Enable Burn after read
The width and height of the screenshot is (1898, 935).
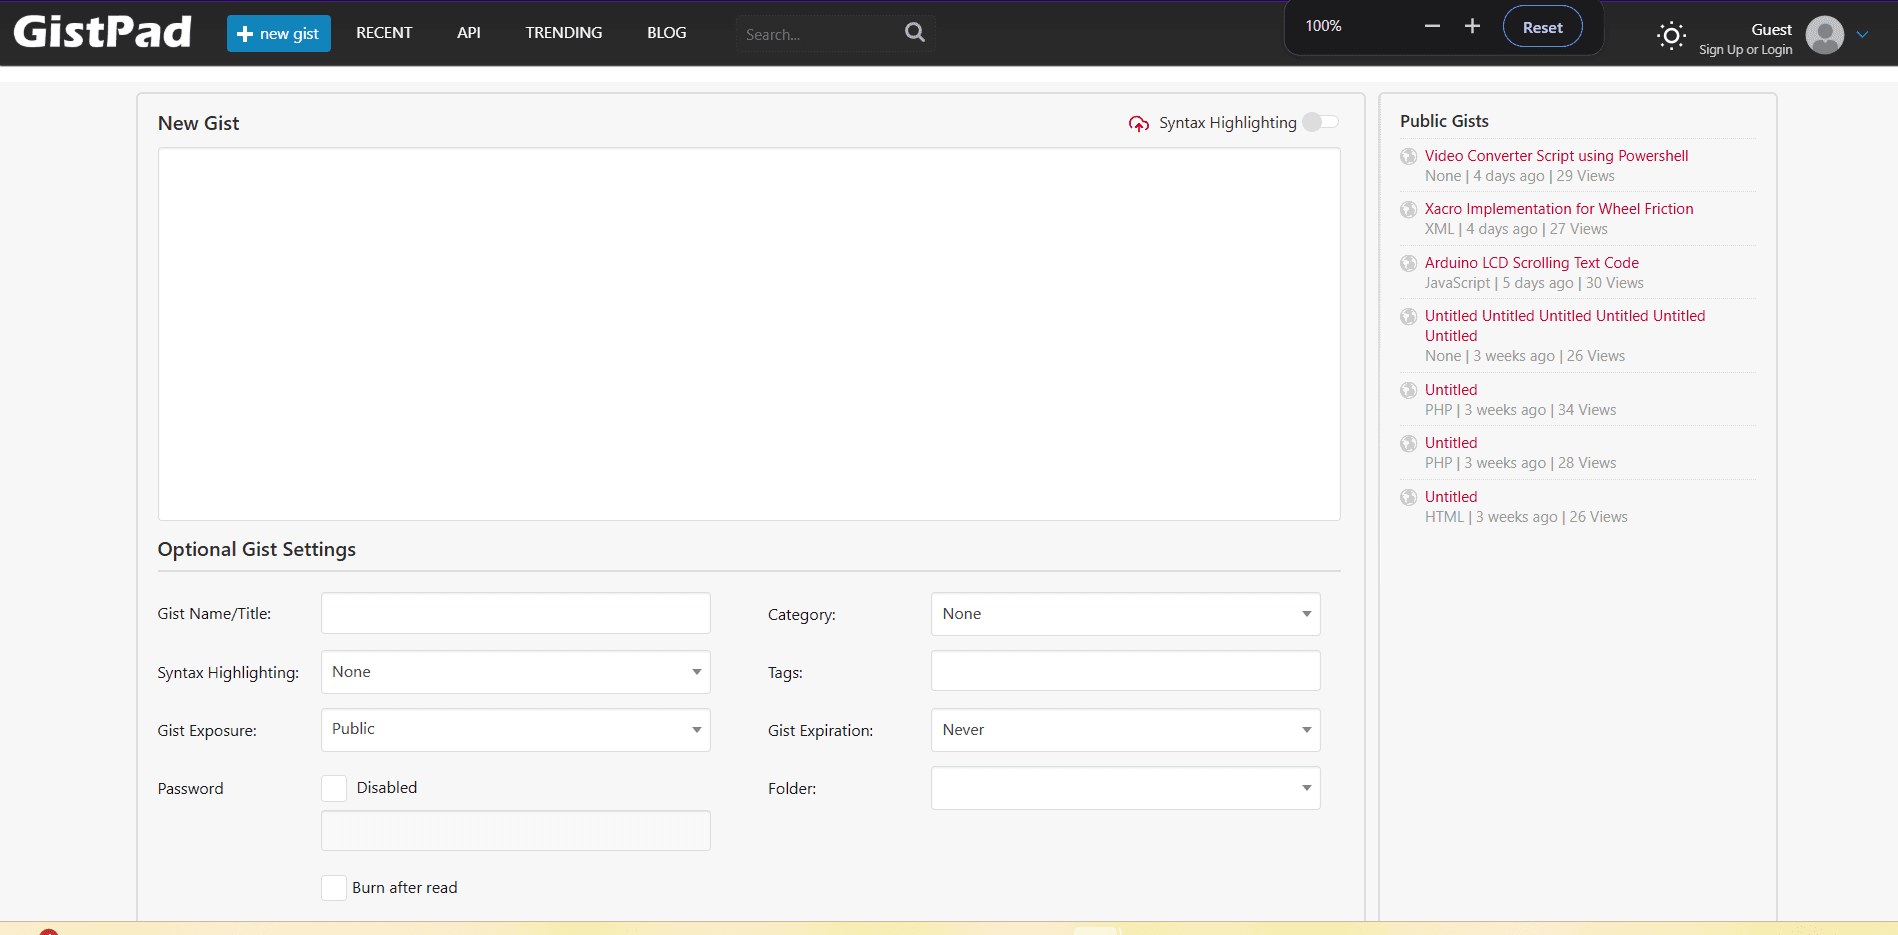[x=333, y=887]
